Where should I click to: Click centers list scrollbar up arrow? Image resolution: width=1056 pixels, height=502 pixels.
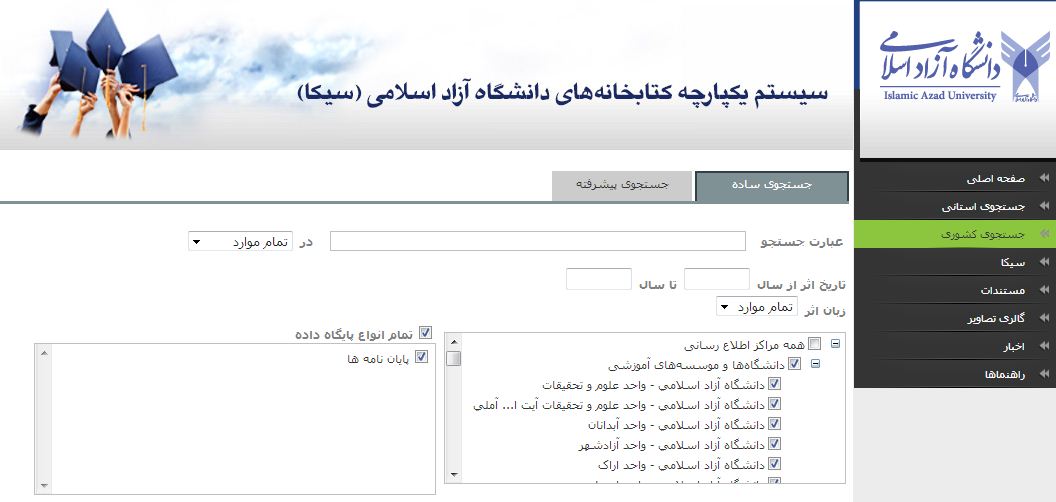454,340
